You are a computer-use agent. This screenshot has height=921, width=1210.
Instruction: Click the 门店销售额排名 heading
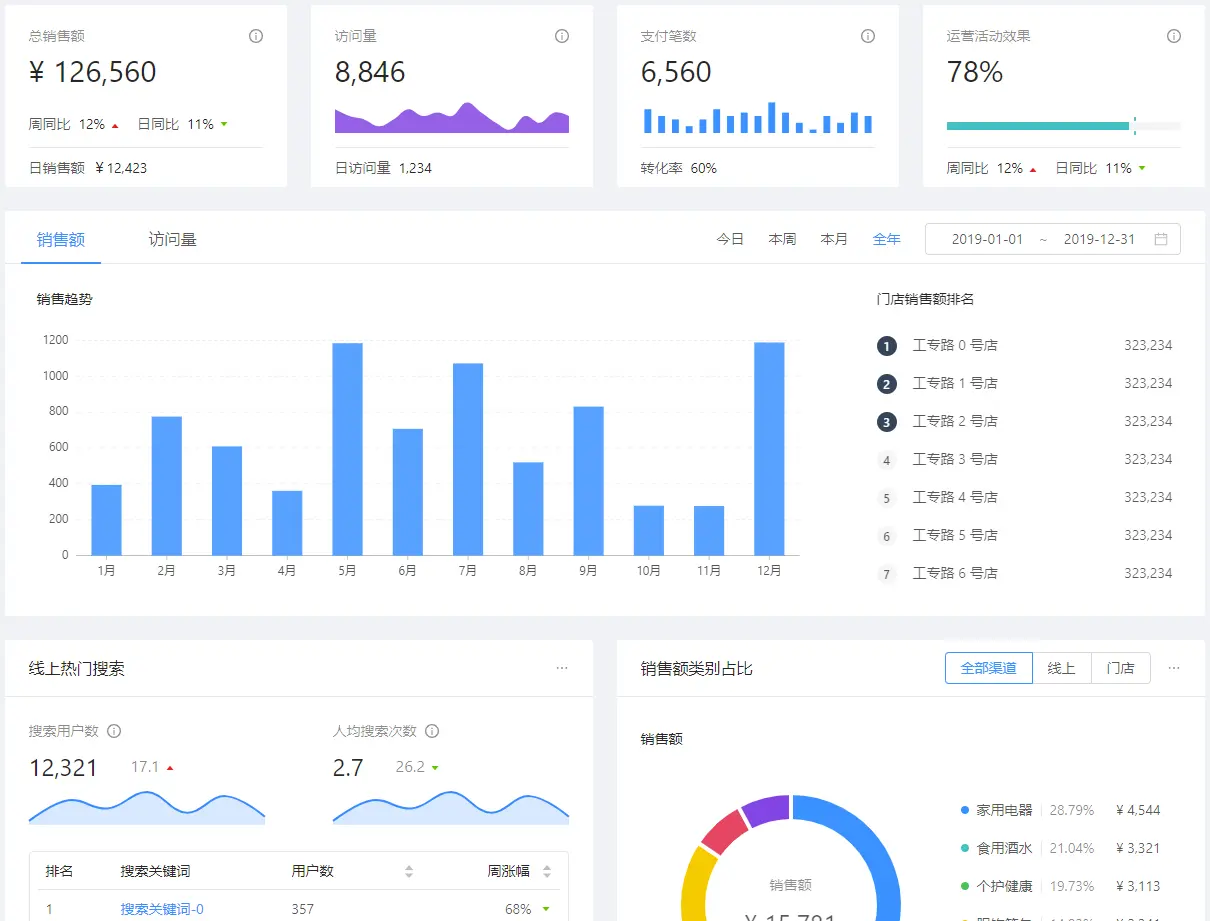pos(926,299)
